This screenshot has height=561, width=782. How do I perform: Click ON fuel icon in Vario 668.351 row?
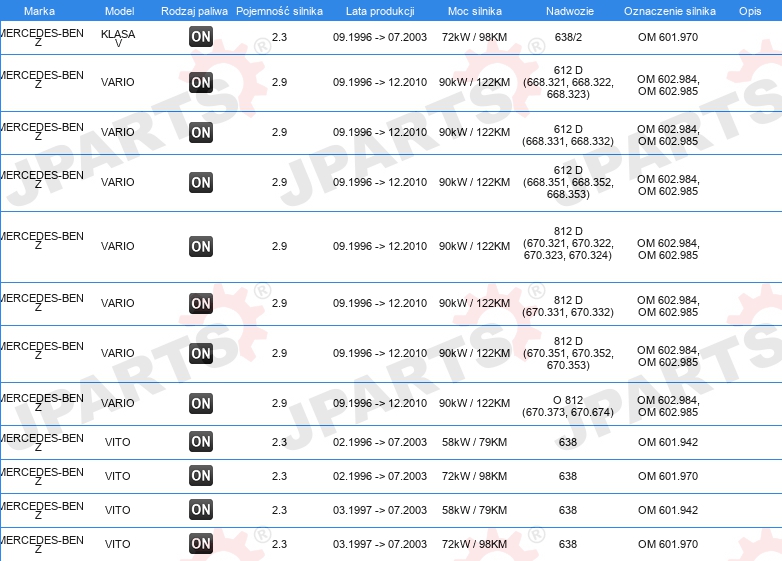[201, 182]
